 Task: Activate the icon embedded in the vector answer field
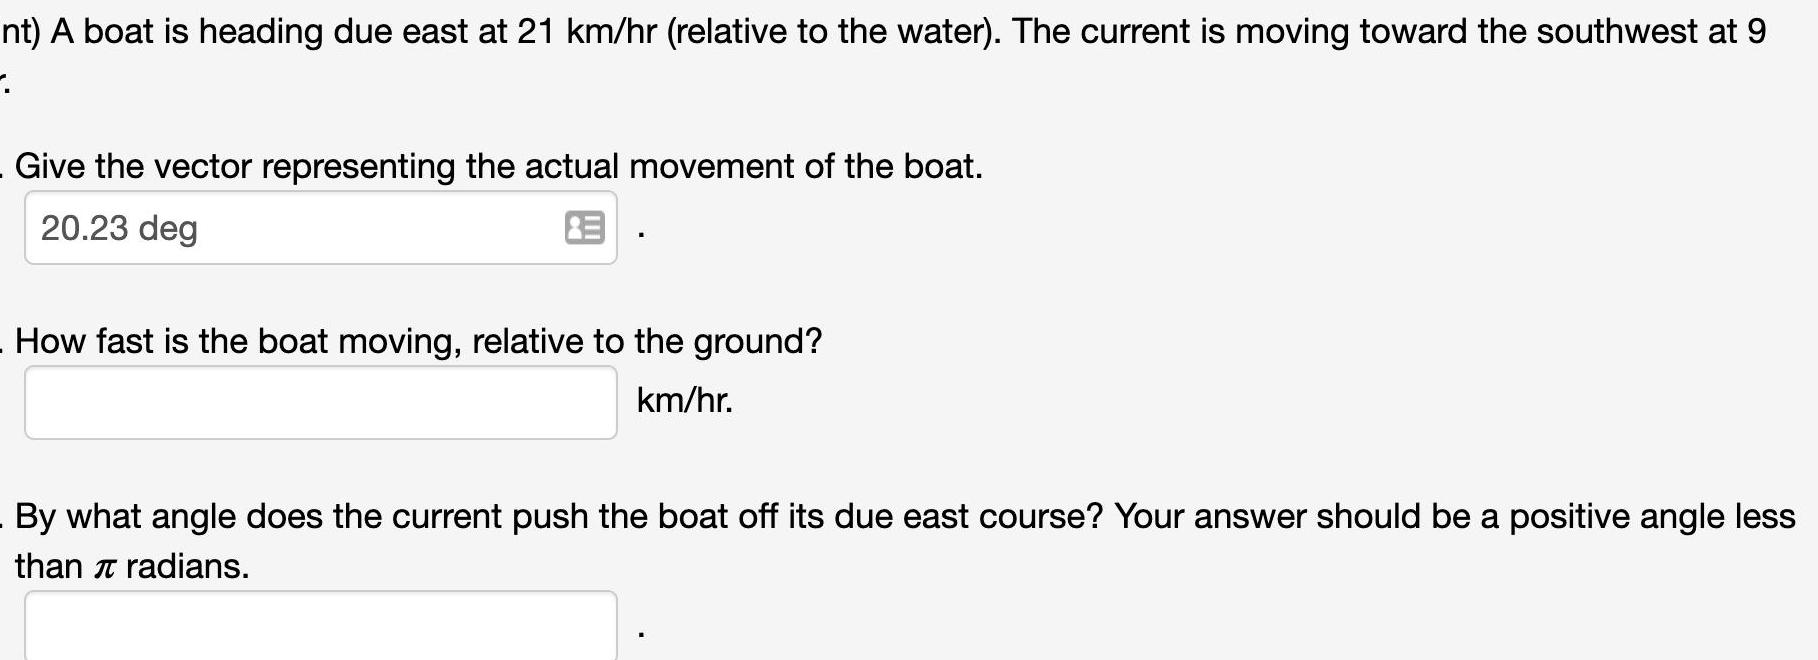click(x=587, y=228)
